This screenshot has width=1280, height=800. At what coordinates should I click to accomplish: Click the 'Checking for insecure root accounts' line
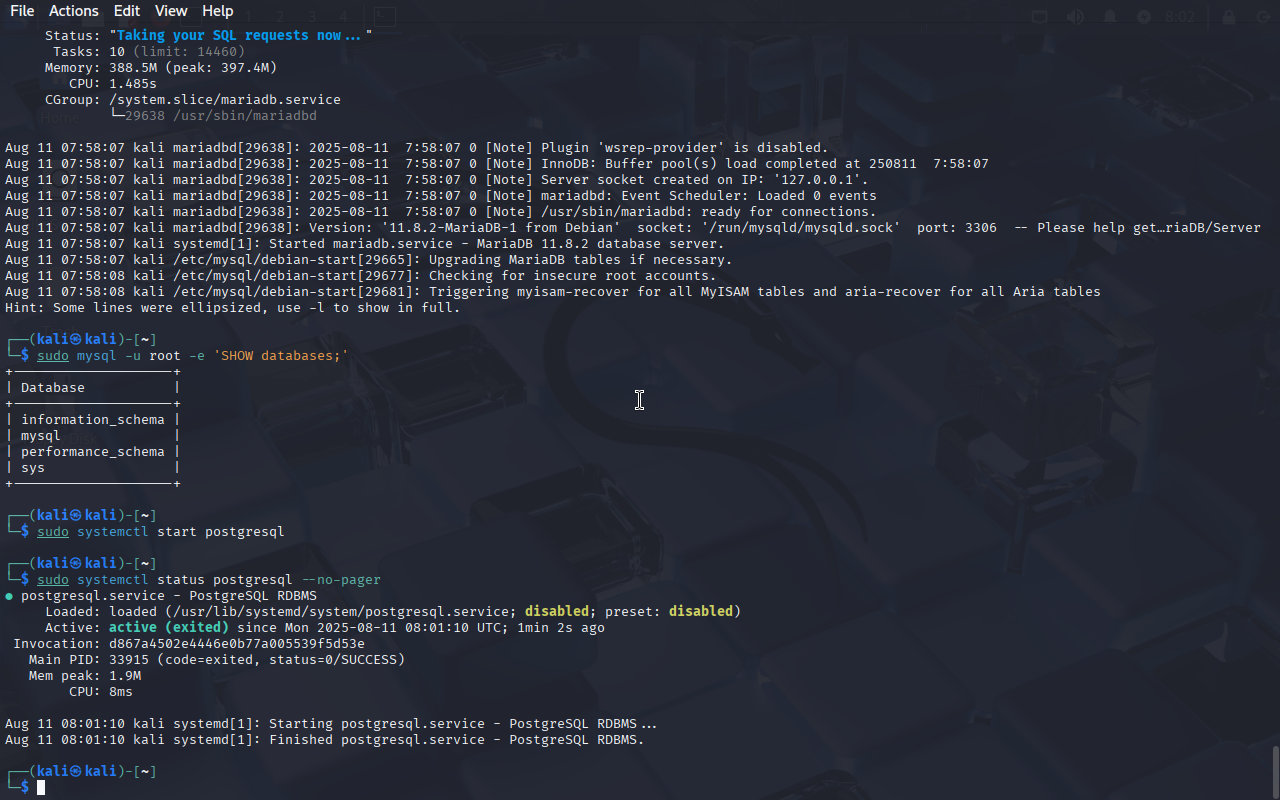361,275
